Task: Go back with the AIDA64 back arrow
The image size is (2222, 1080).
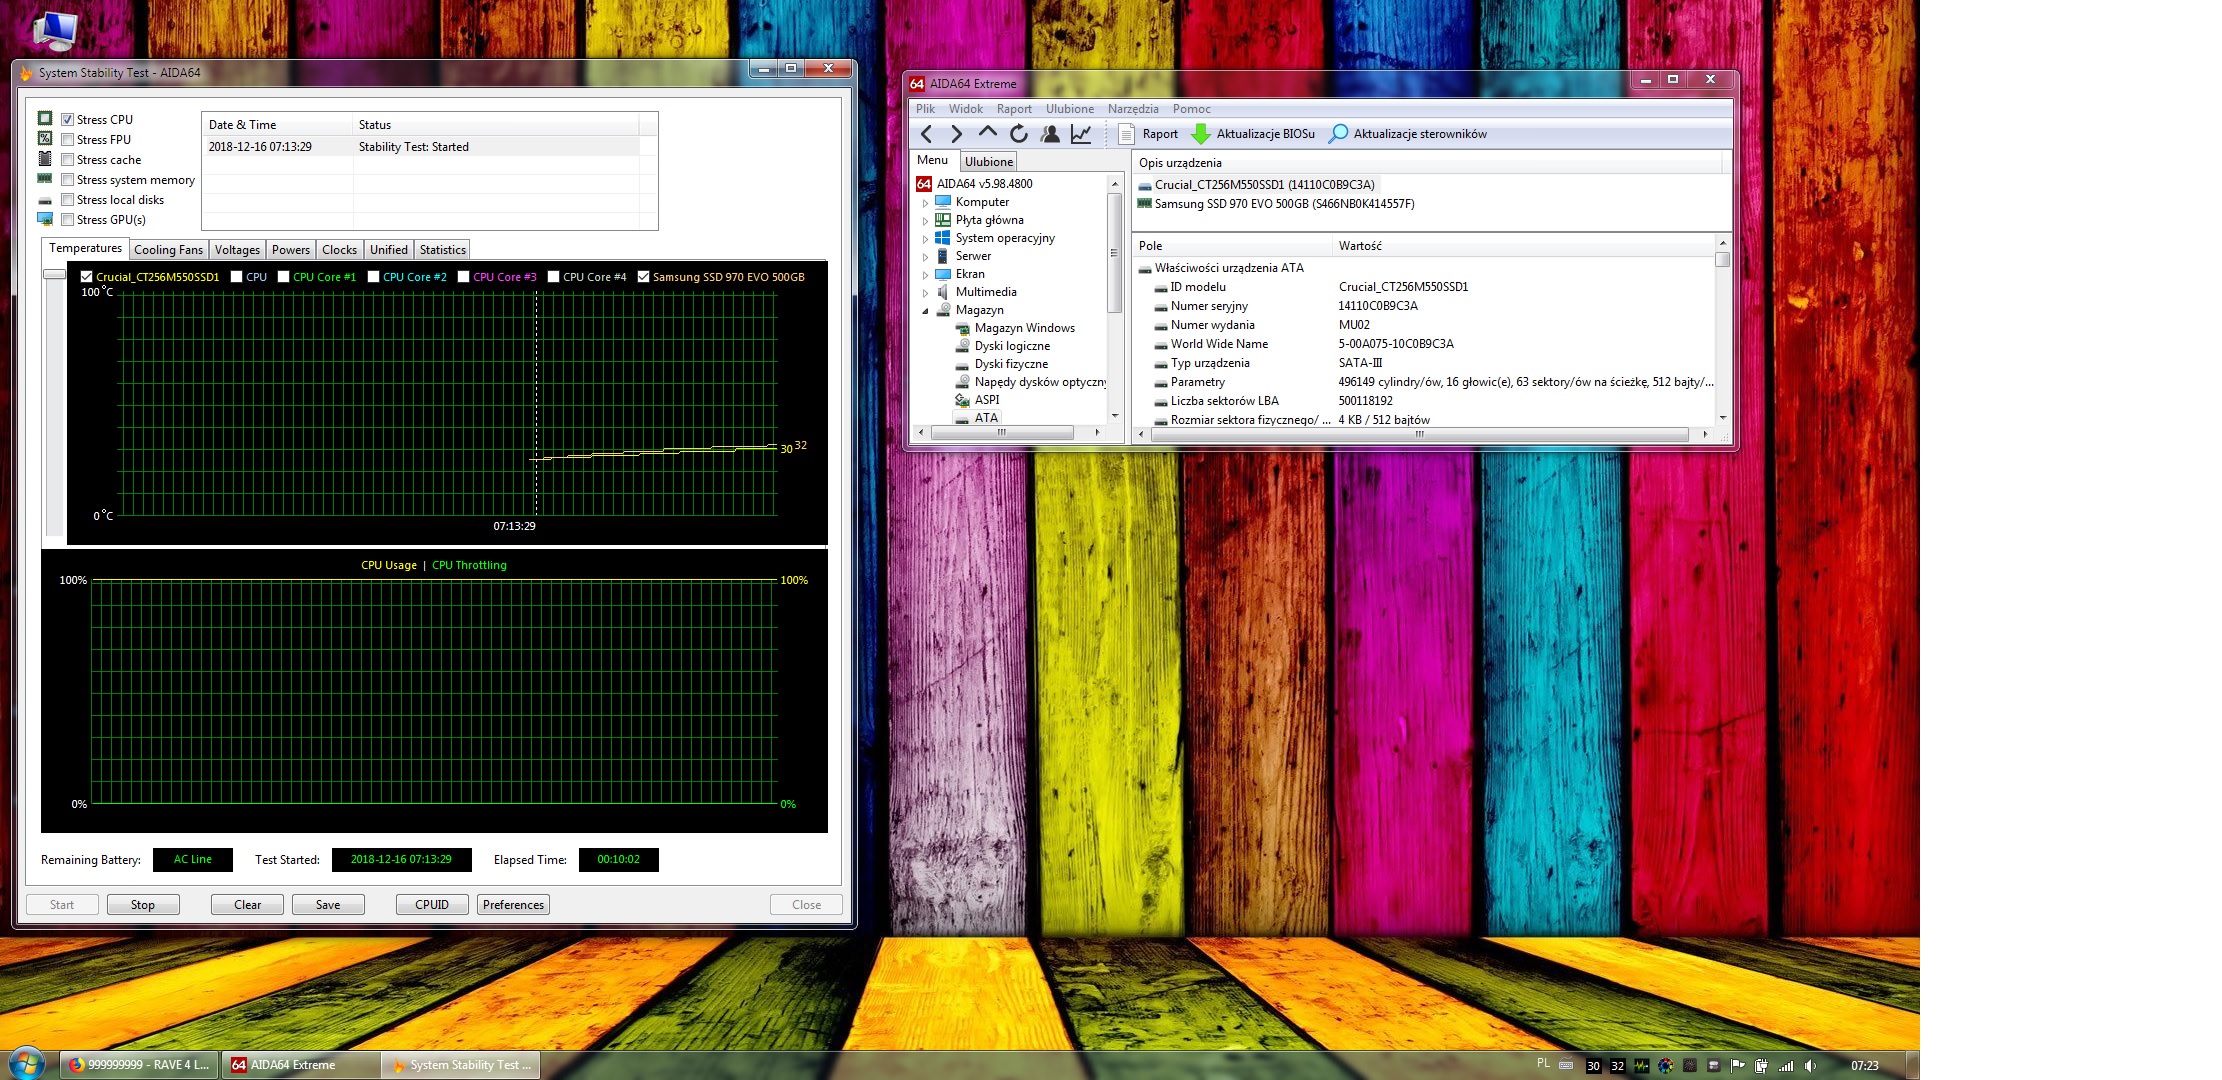Action: tap(926, 134)
